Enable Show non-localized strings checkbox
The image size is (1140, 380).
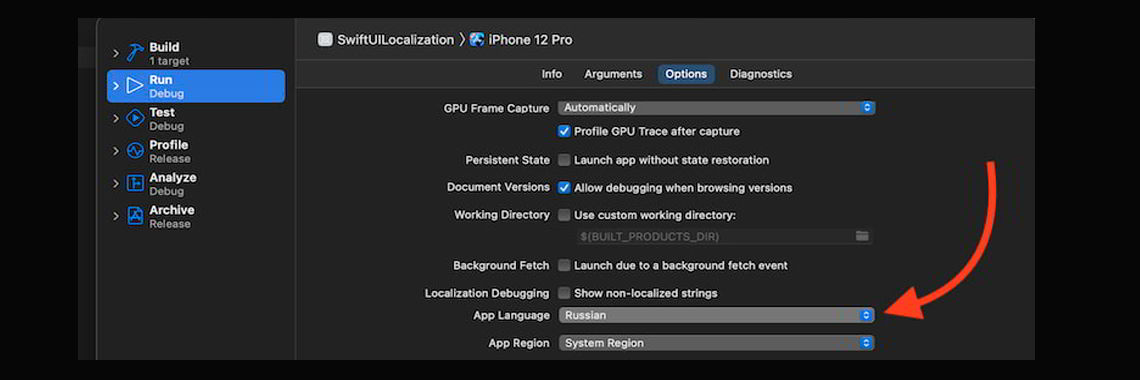point(563,294)
